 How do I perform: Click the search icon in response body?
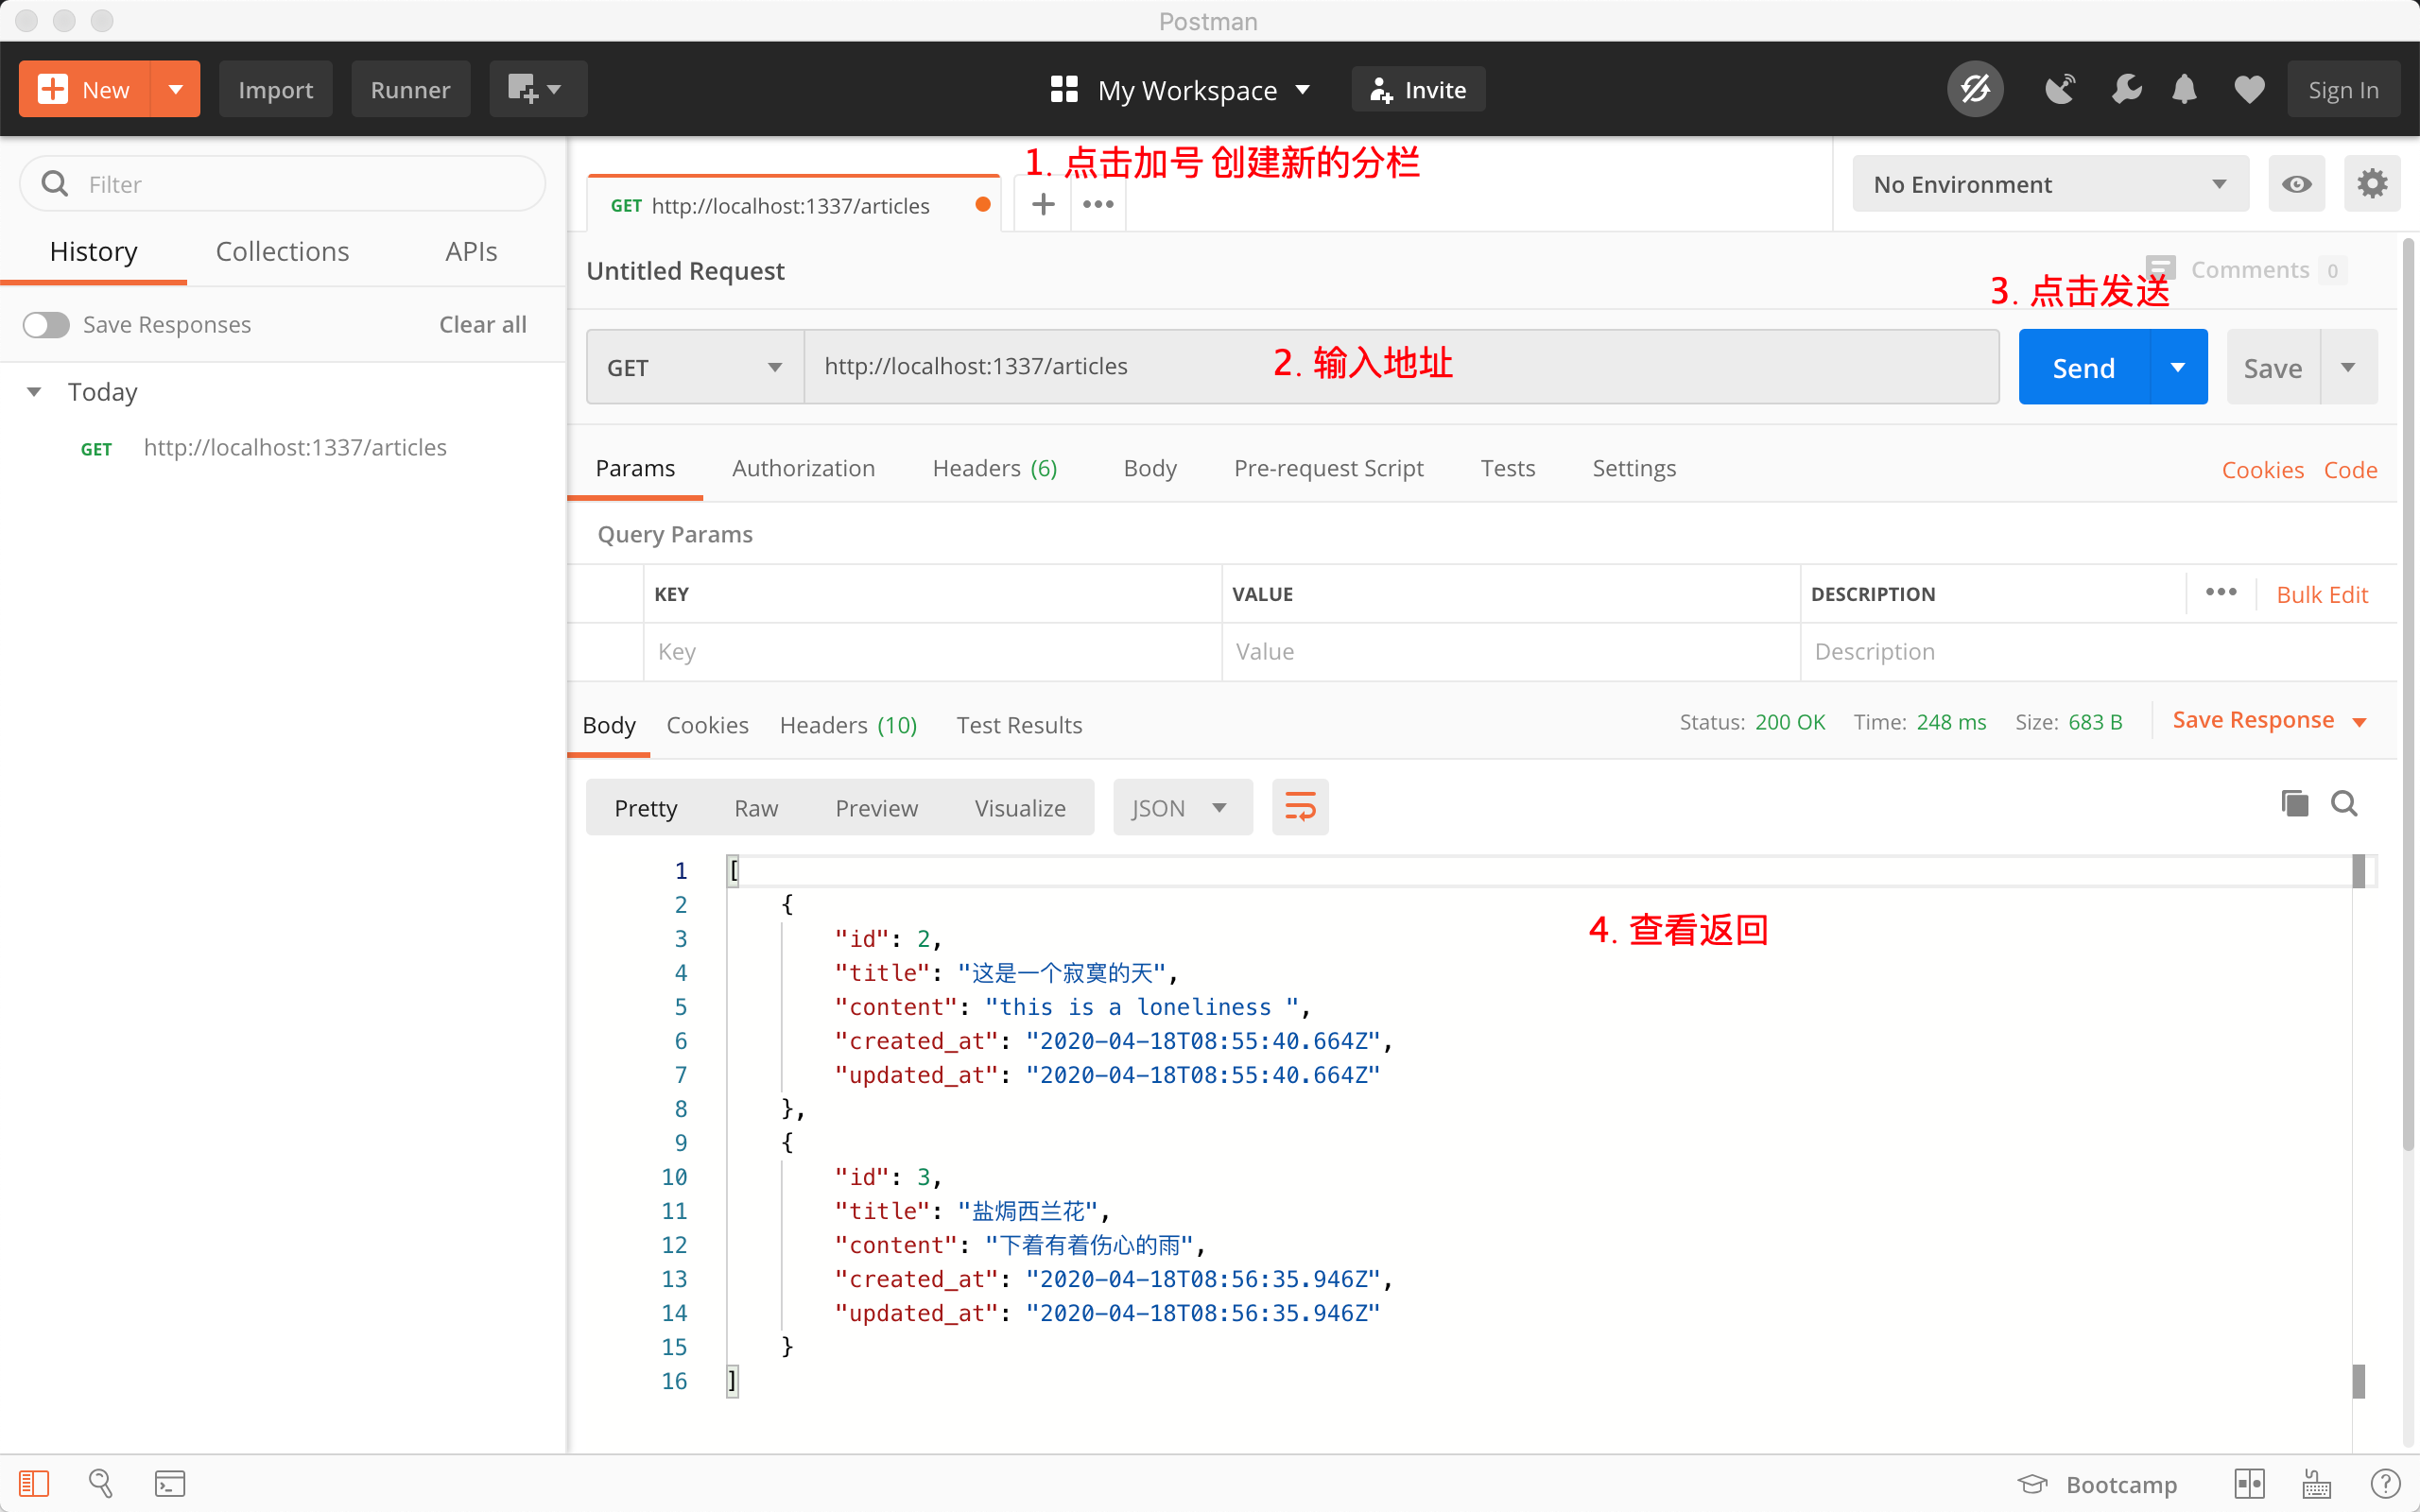[2344, 803]
